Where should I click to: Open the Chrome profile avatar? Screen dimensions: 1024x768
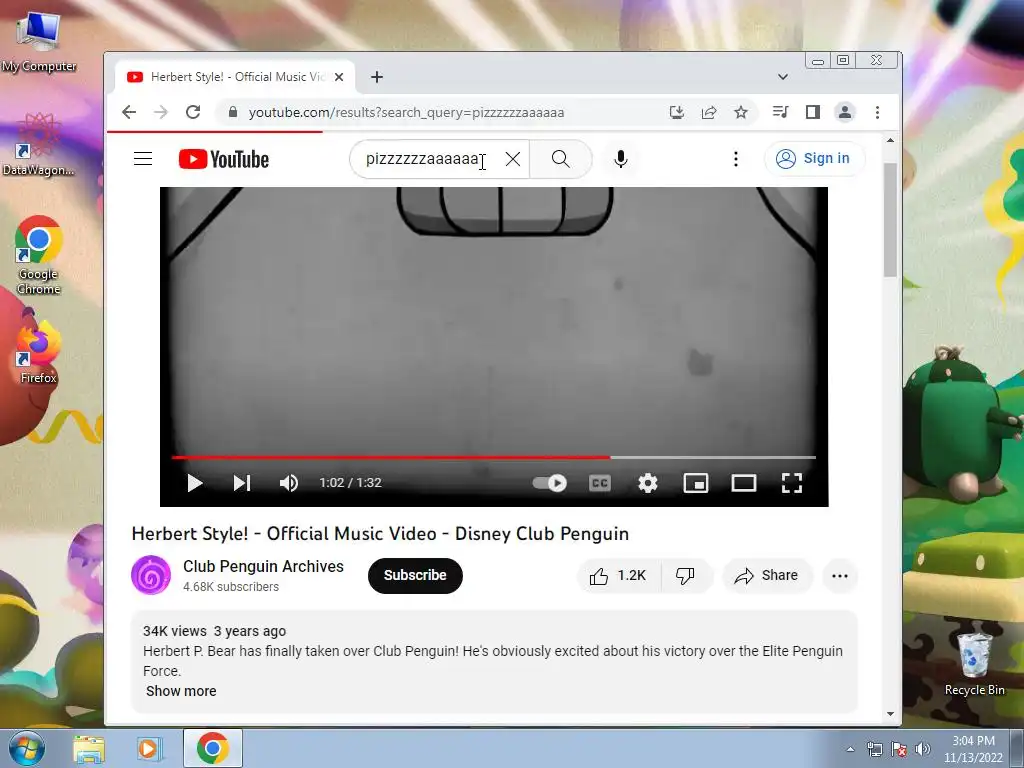(x=844, y=112)
